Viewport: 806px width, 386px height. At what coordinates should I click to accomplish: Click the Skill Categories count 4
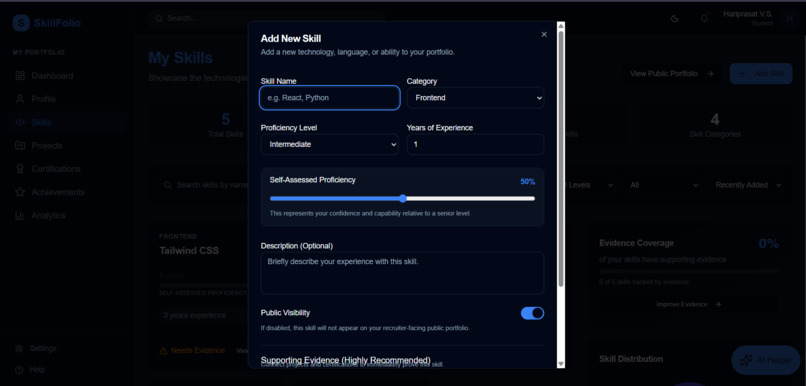pyautogui.click(x=715, y=120)
